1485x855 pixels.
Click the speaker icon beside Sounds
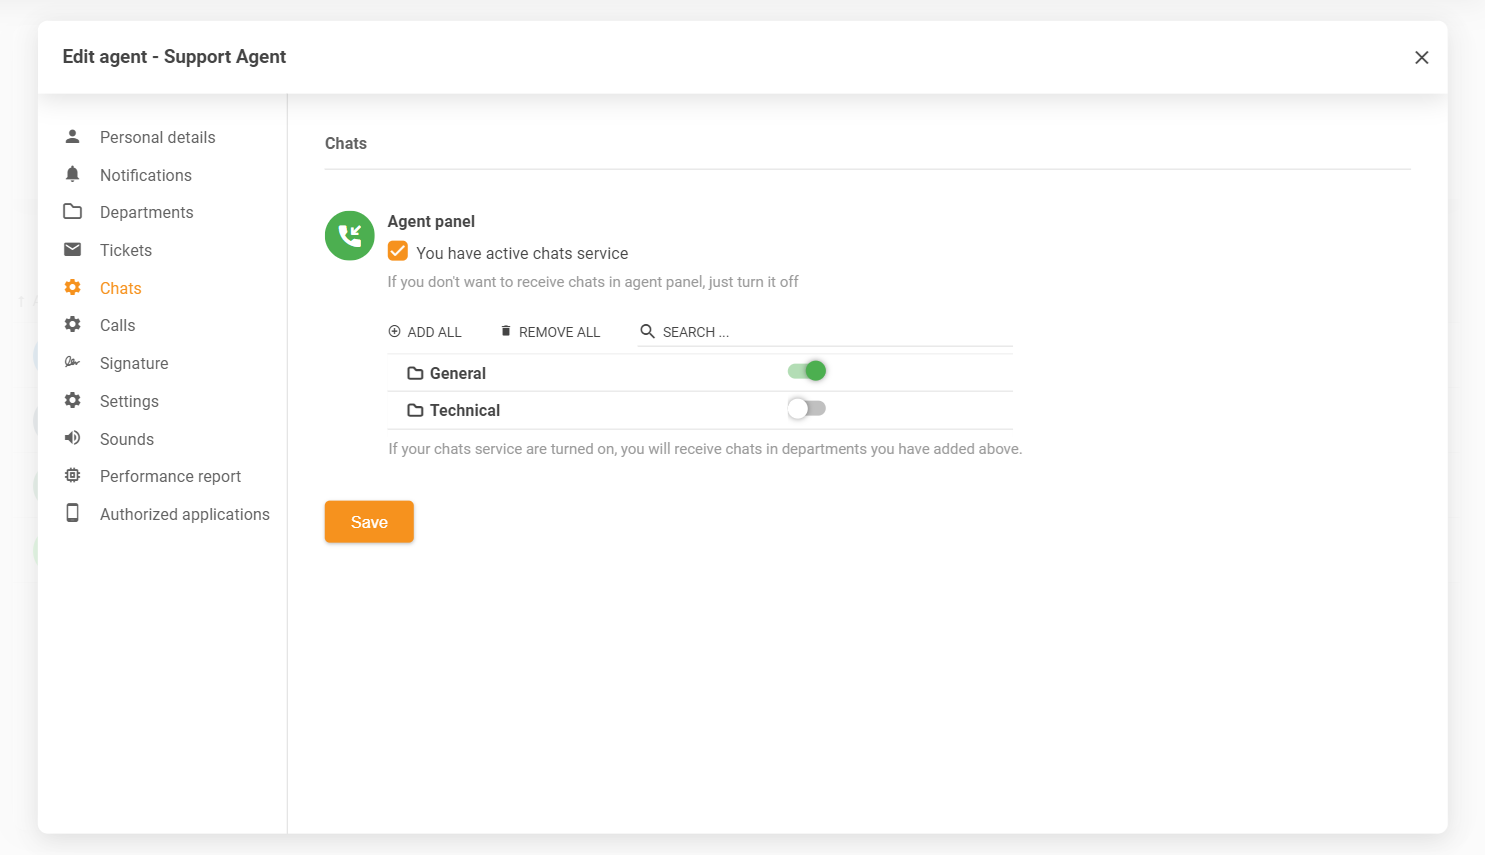[72, 438]
